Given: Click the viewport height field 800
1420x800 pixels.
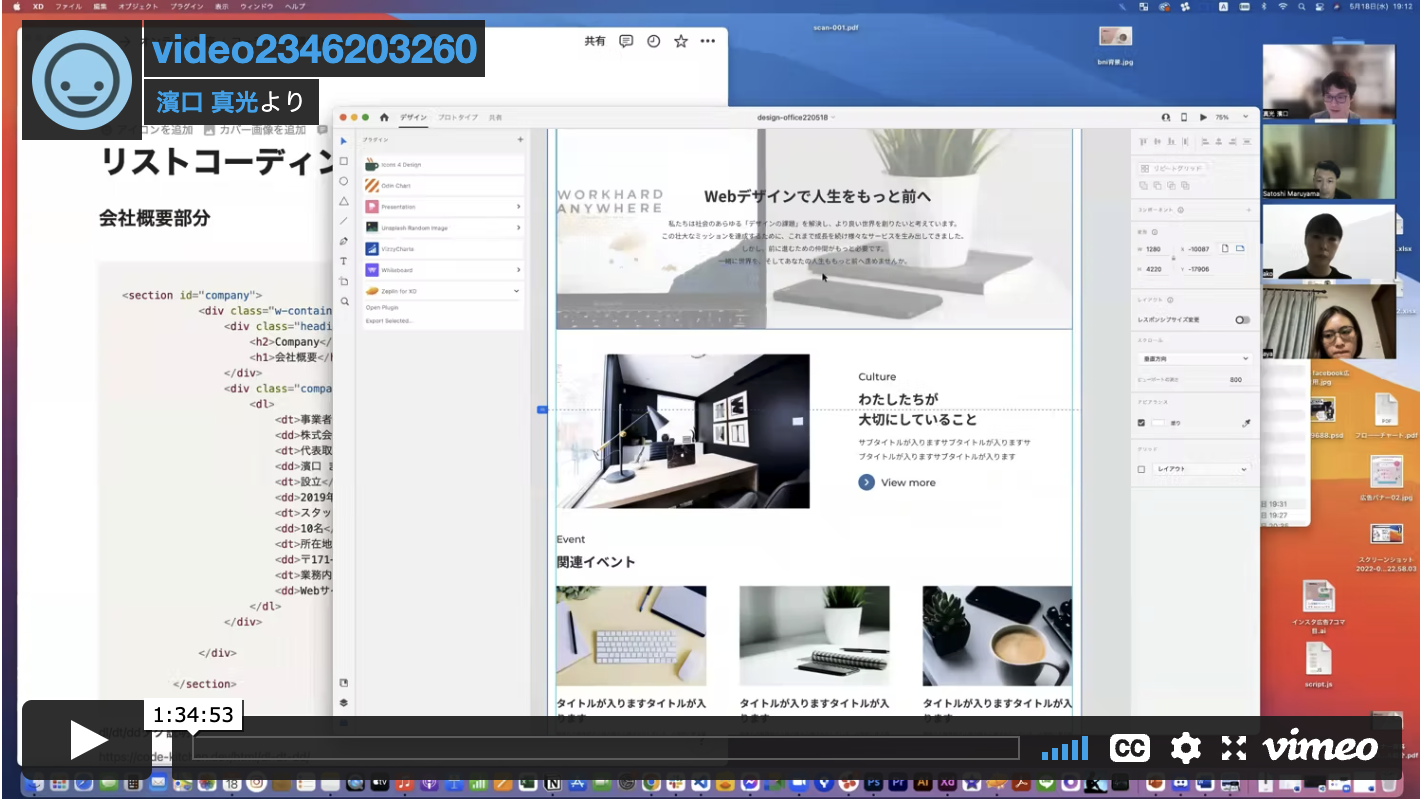Looking at the screenshot, I should [1236, 380].
